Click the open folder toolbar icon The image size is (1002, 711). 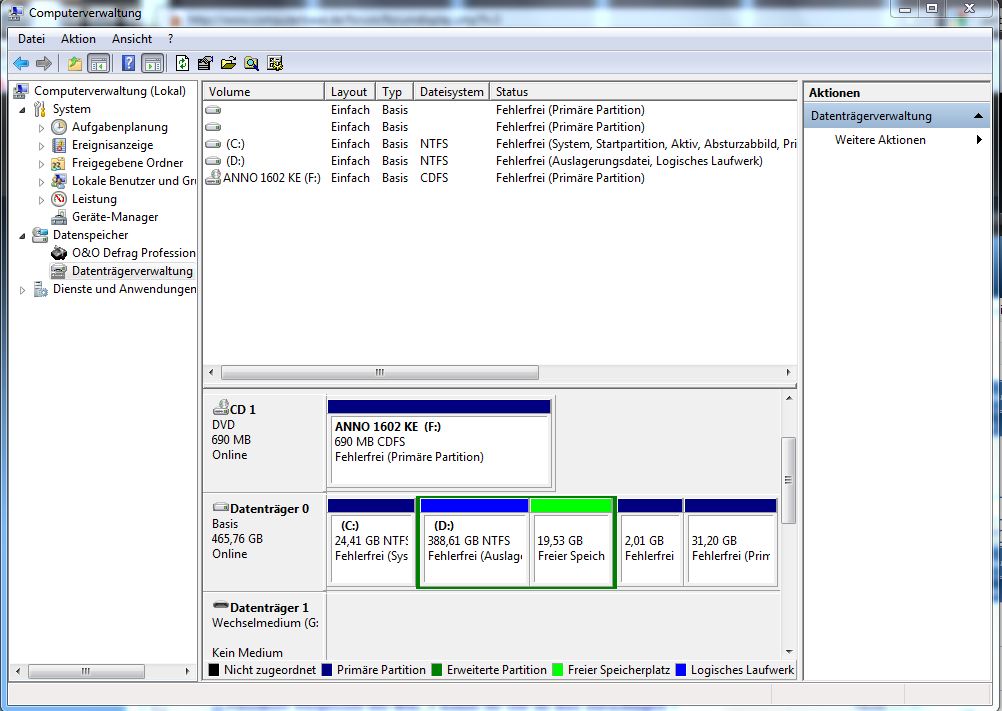[228, 63]
